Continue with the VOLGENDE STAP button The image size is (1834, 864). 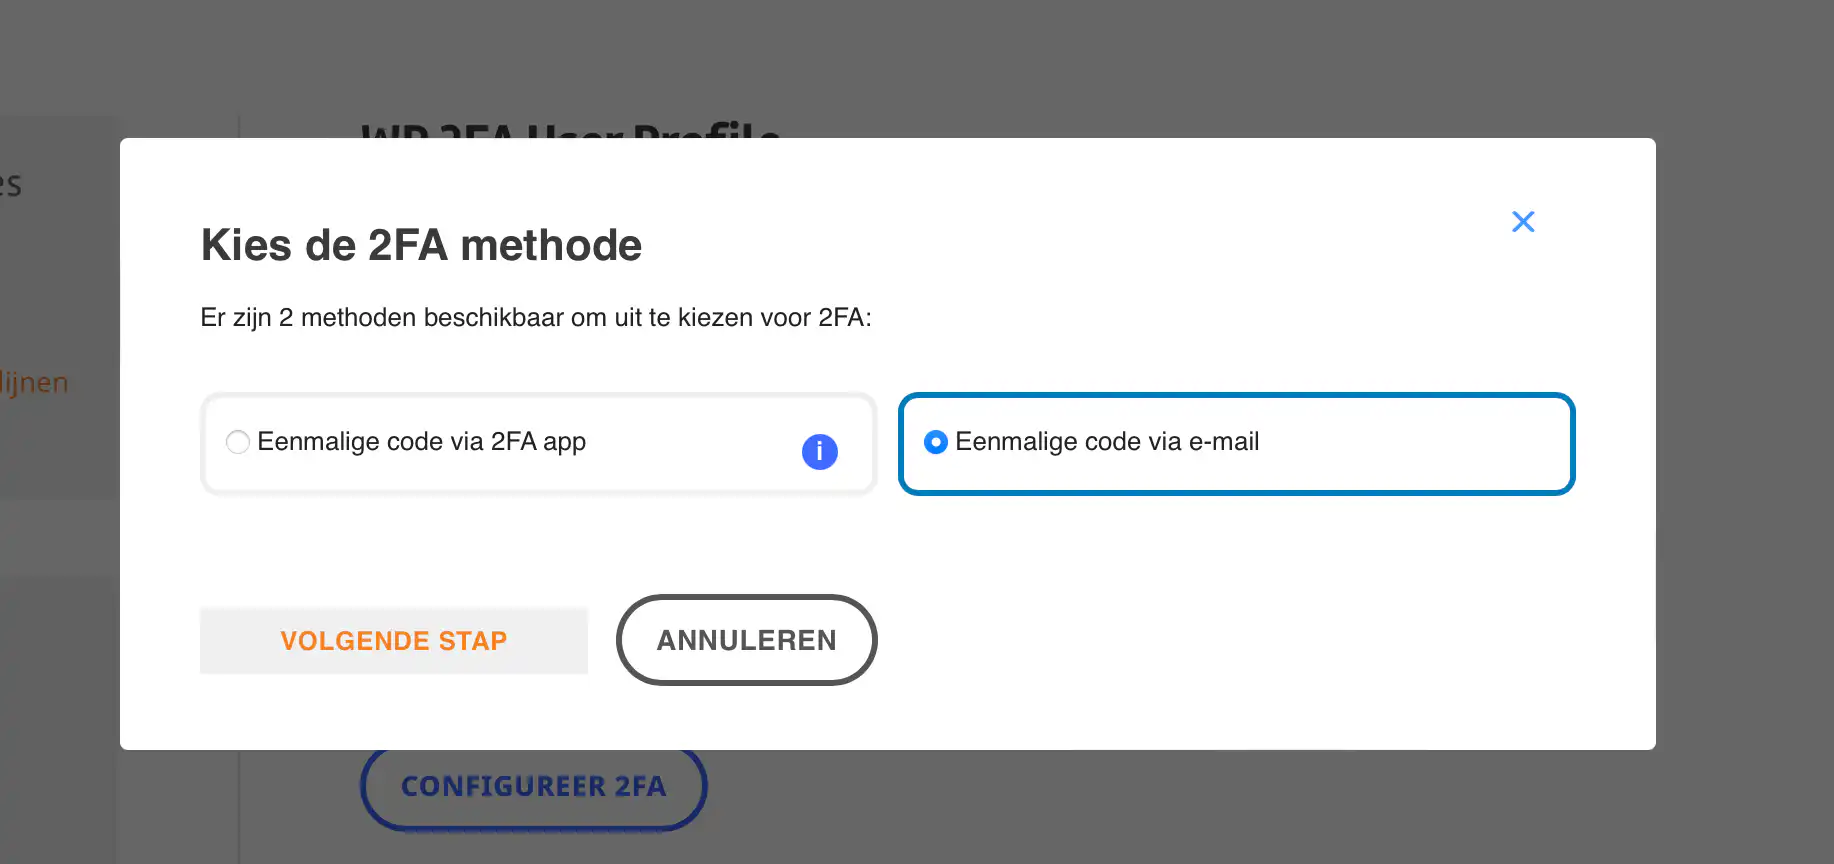point(394,641)
